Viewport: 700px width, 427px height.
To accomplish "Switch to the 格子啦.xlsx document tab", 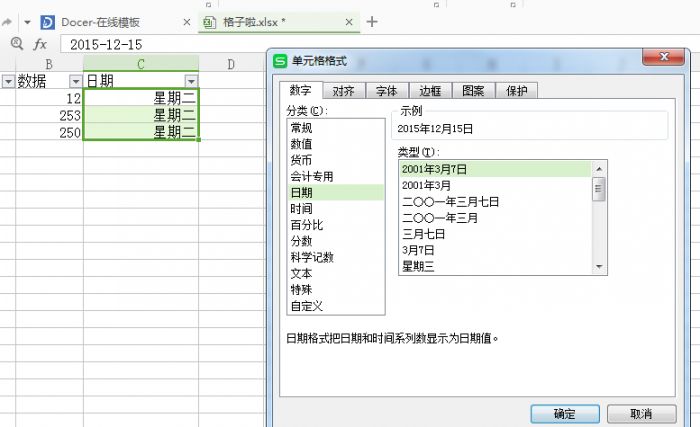I will click(279, 22).
